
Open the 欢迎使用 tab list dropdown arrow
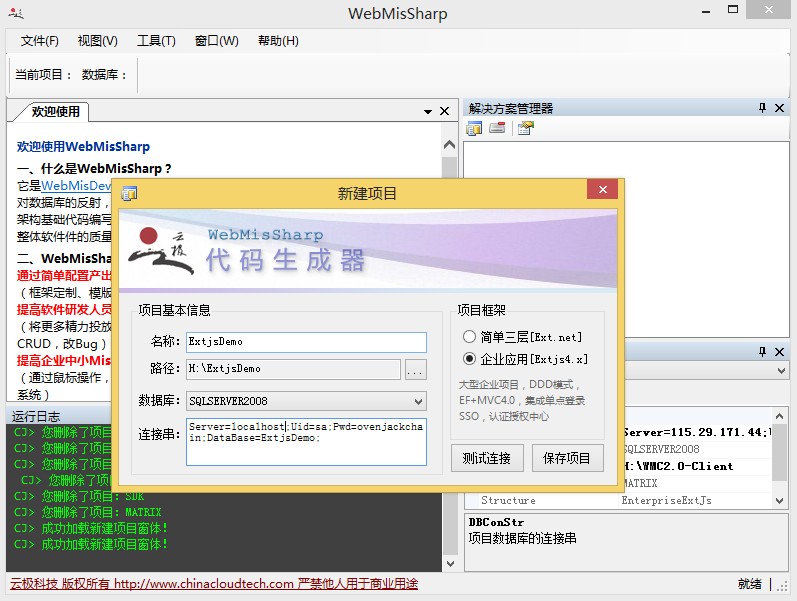[429, 111]
